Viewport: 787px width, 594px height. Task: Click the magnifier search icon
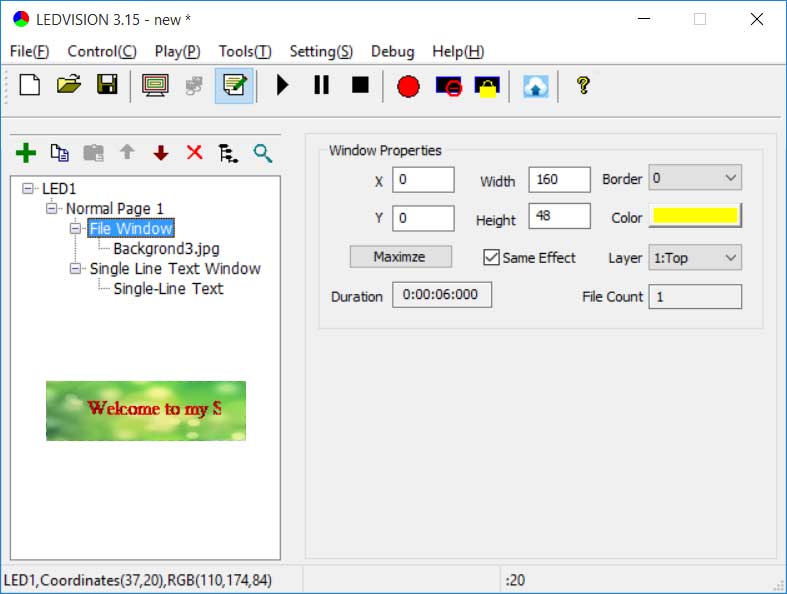click(263, 153)
